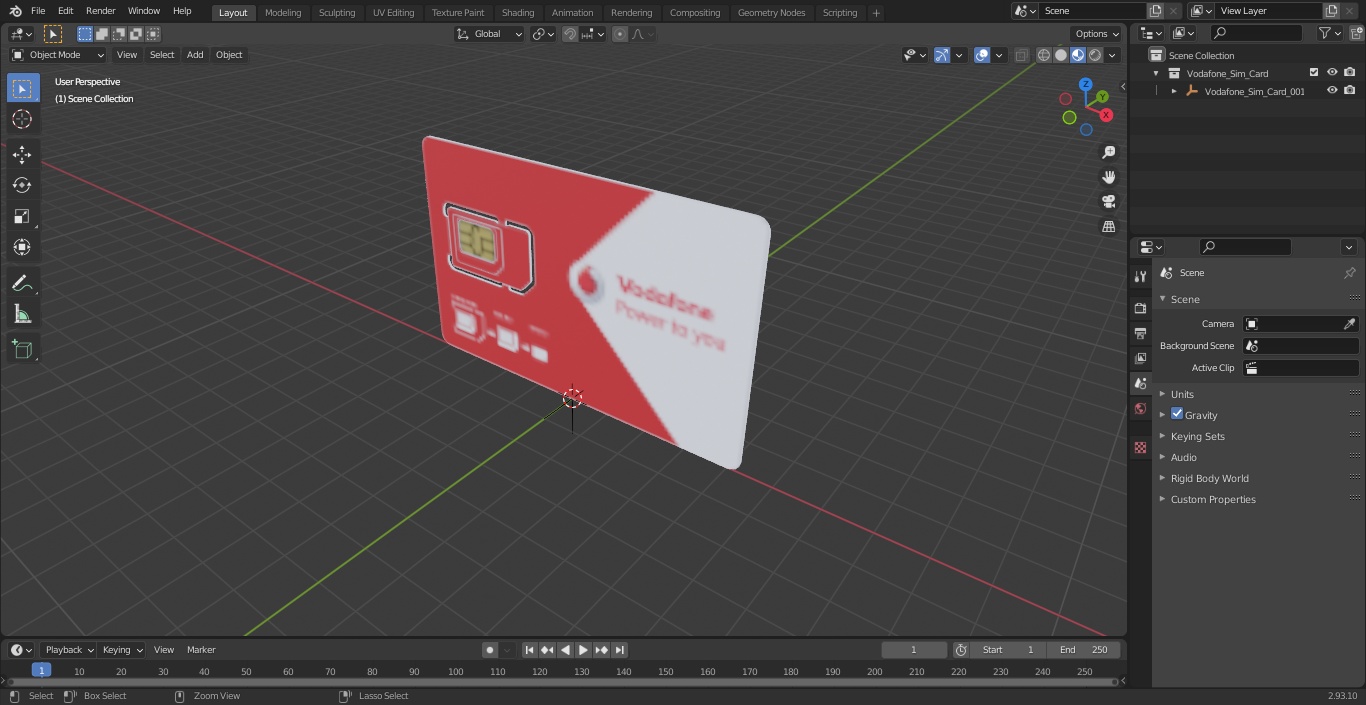The width and height of the screenshot is (1366, 705).
Task: Open the Output properties tab
Action: click(1140, 333)
